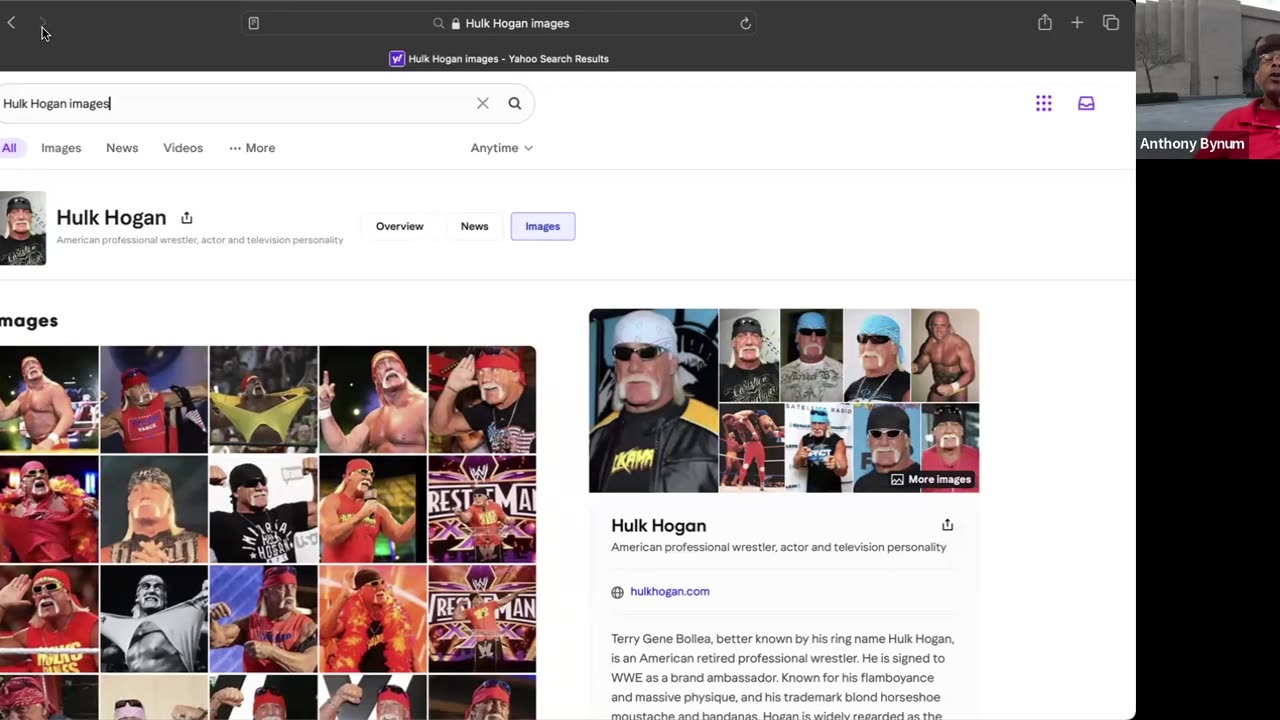Screen dimensions: 1280x720
Task: Select the Yahoo Search Results browser tab
Action: click(499, 58)
